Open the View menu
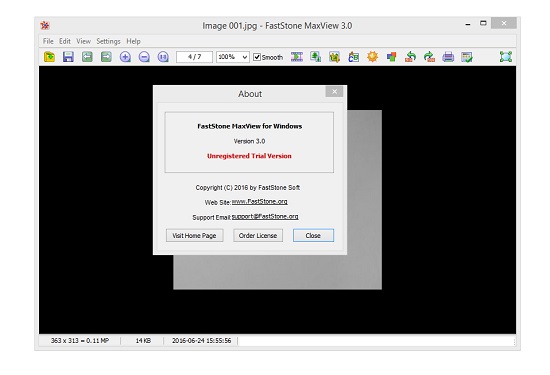Screen dimensions: 550x375 pyautogui.click(x=83, y=41)
